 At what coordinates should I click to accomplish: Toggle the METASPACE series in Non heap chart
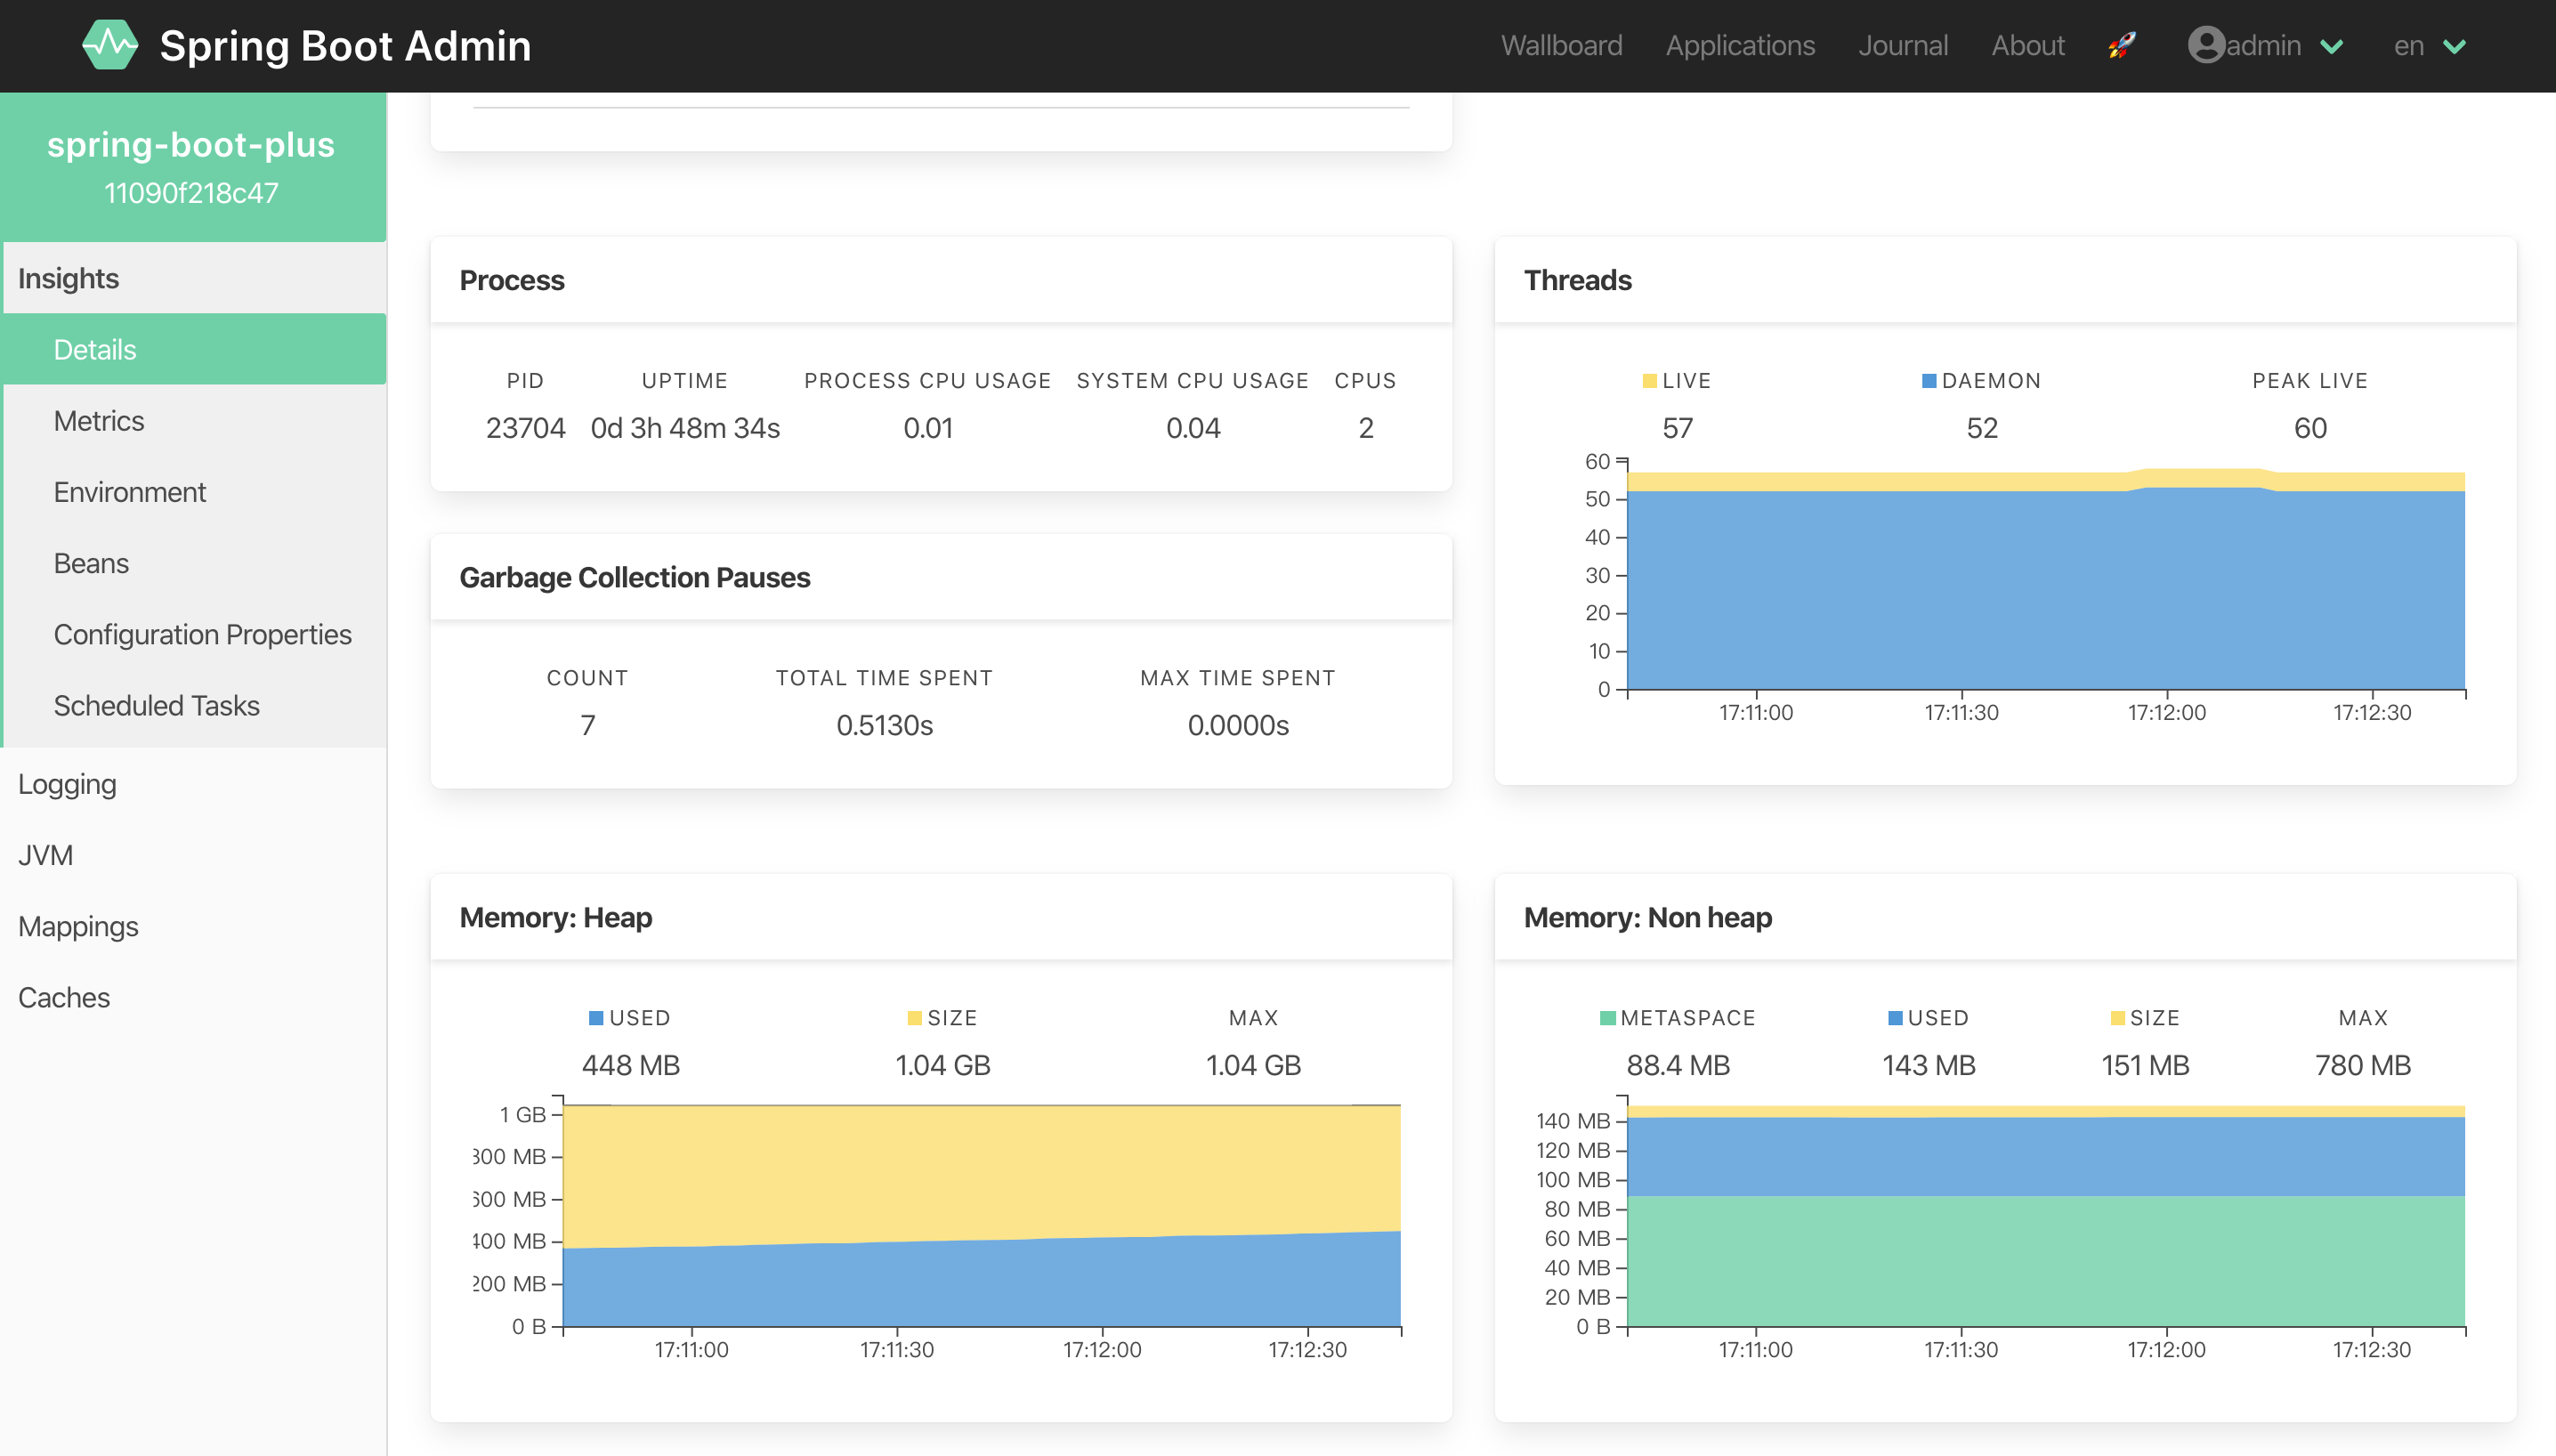pos(1678,1017)
